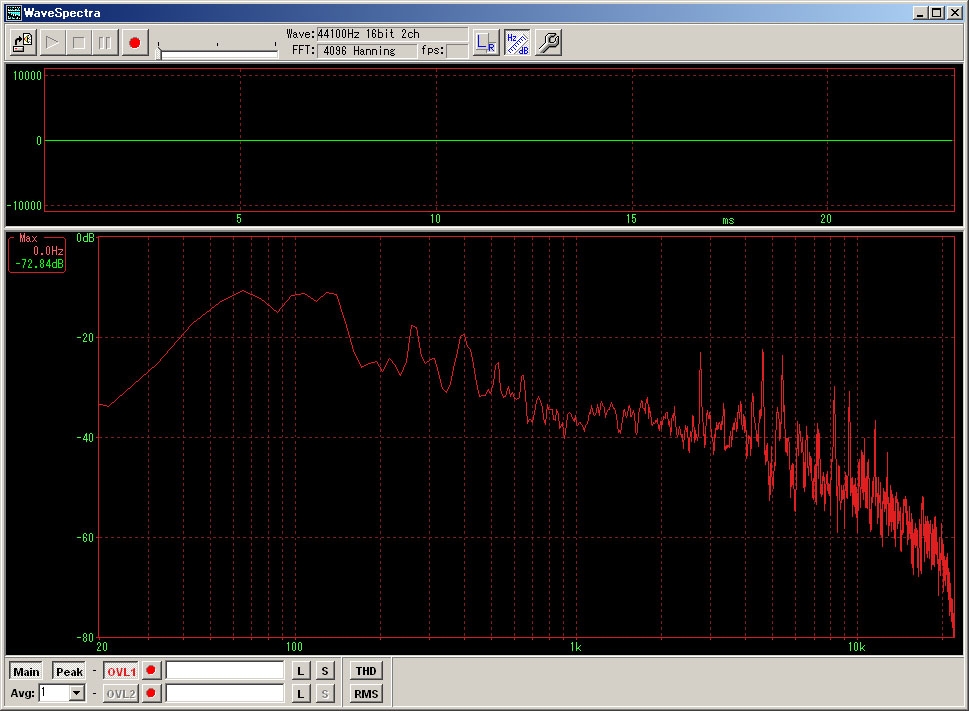Expand the Avg count dropdown
This screenshot has height=711, width=969.
[x=77, y=693]
